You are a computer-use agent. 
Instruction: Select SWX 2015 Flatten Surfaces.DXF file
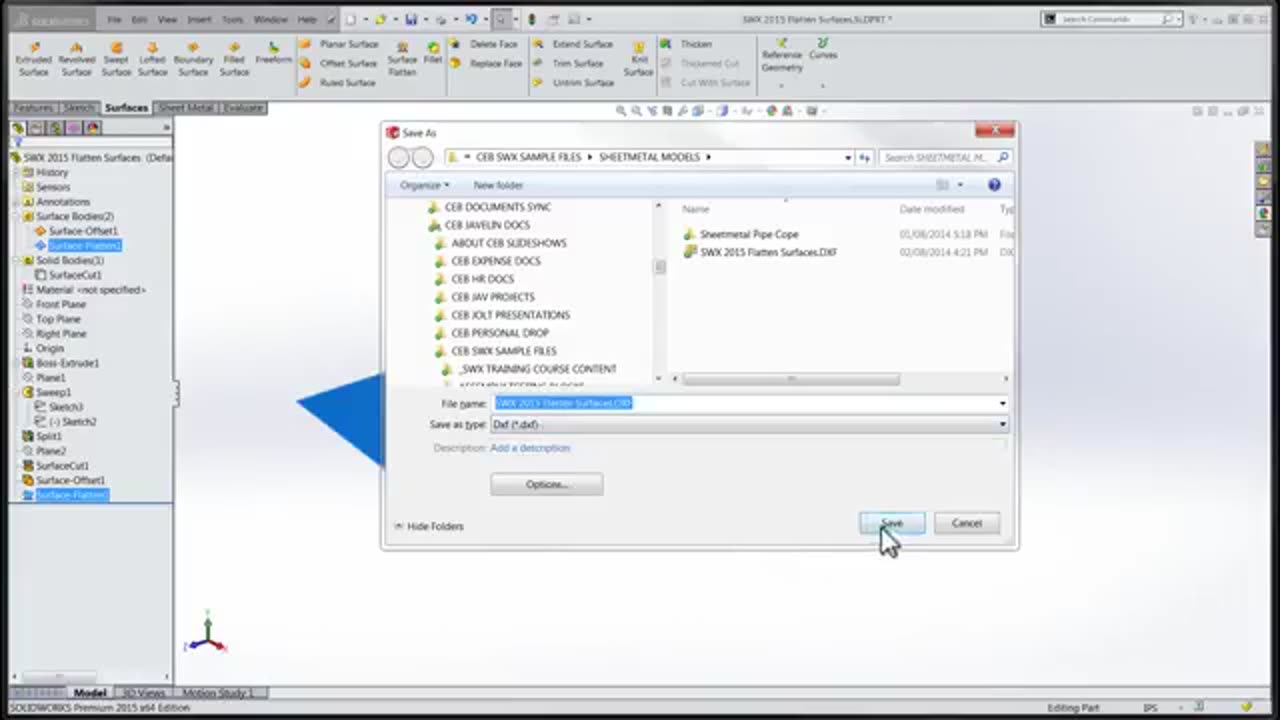(760, 252)
